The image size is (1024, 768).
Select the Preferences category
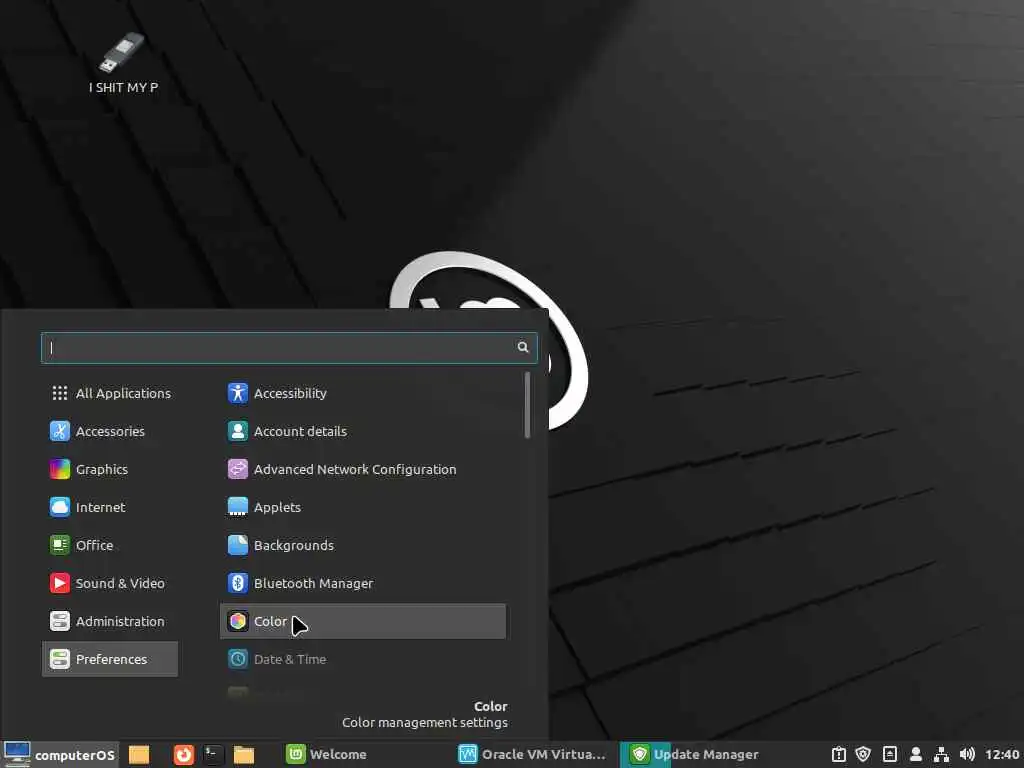[110, 659]
